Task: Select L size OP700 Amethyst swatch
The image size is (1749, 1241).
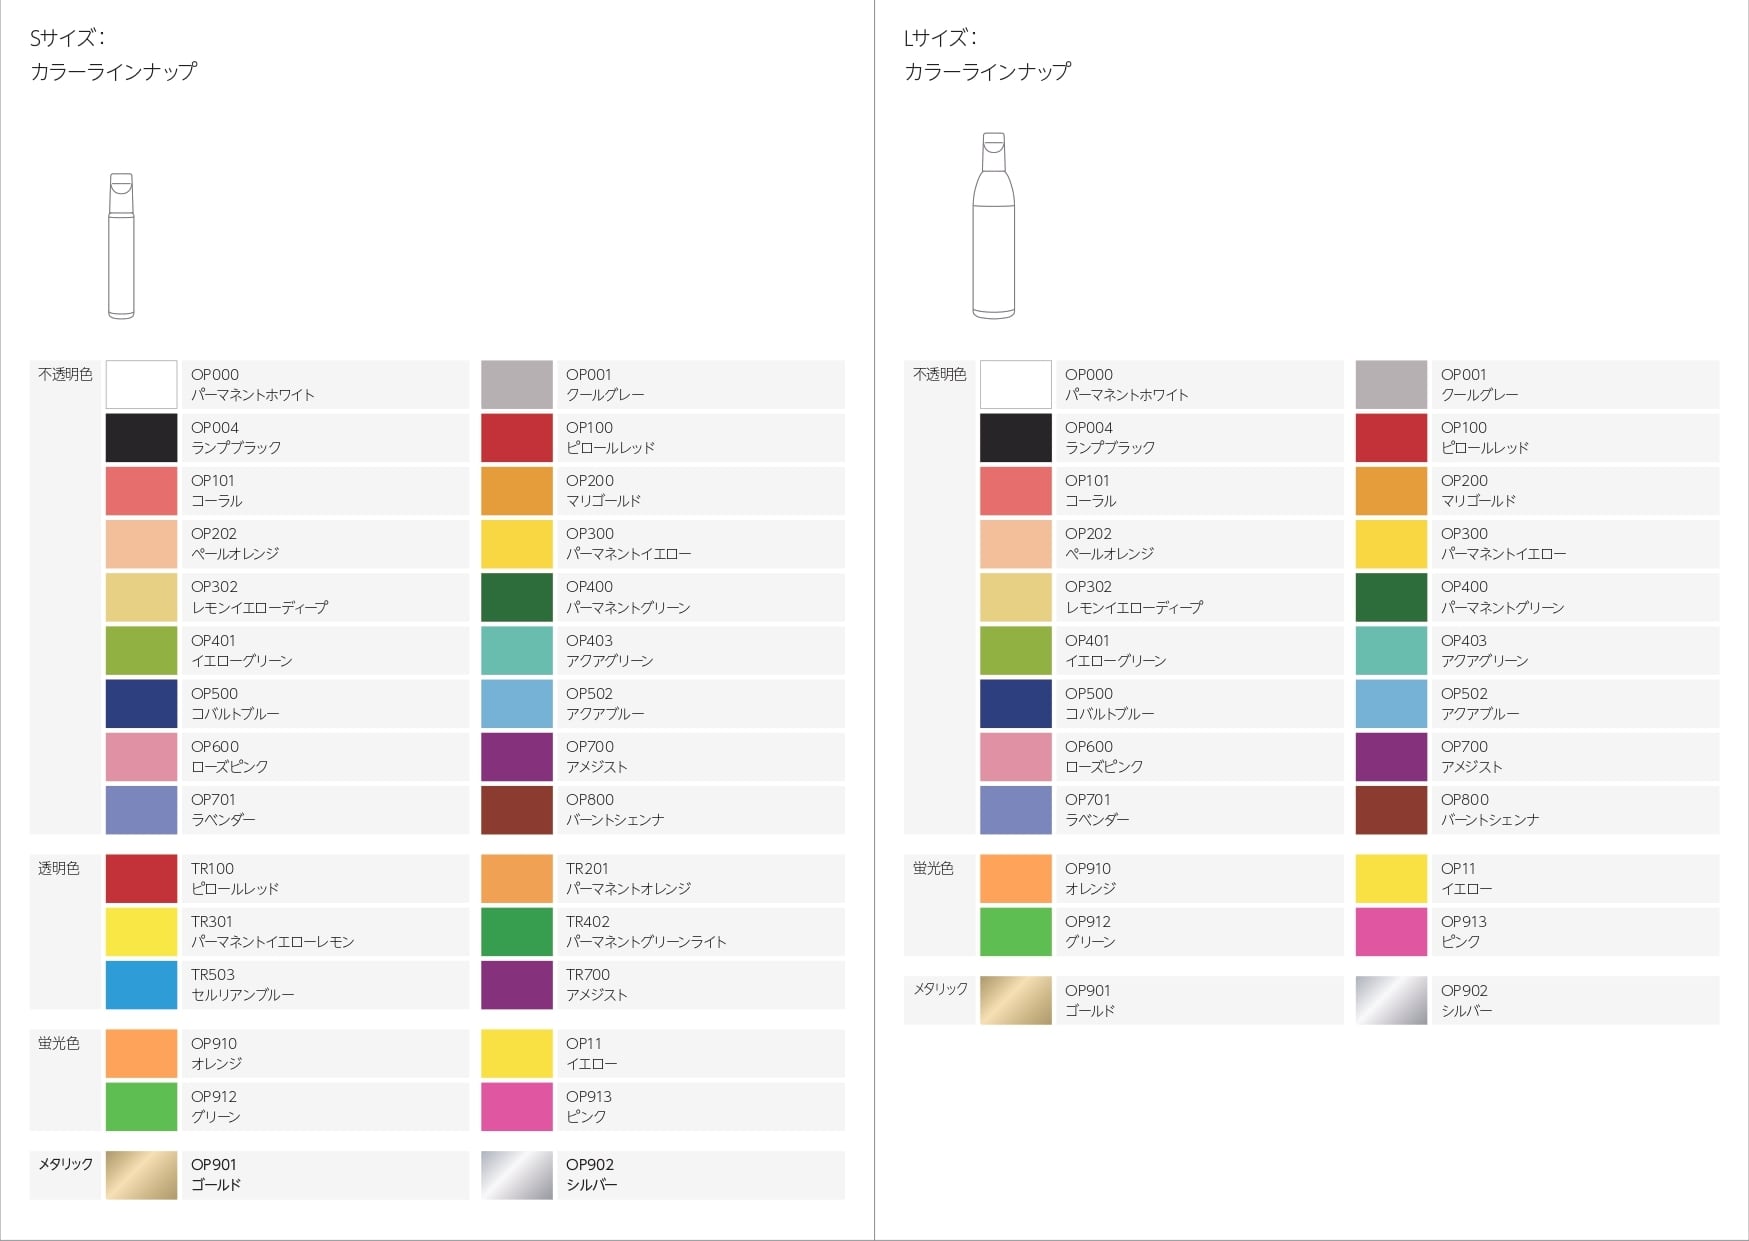Action: pyautogui.click(x=1390, y=757)
